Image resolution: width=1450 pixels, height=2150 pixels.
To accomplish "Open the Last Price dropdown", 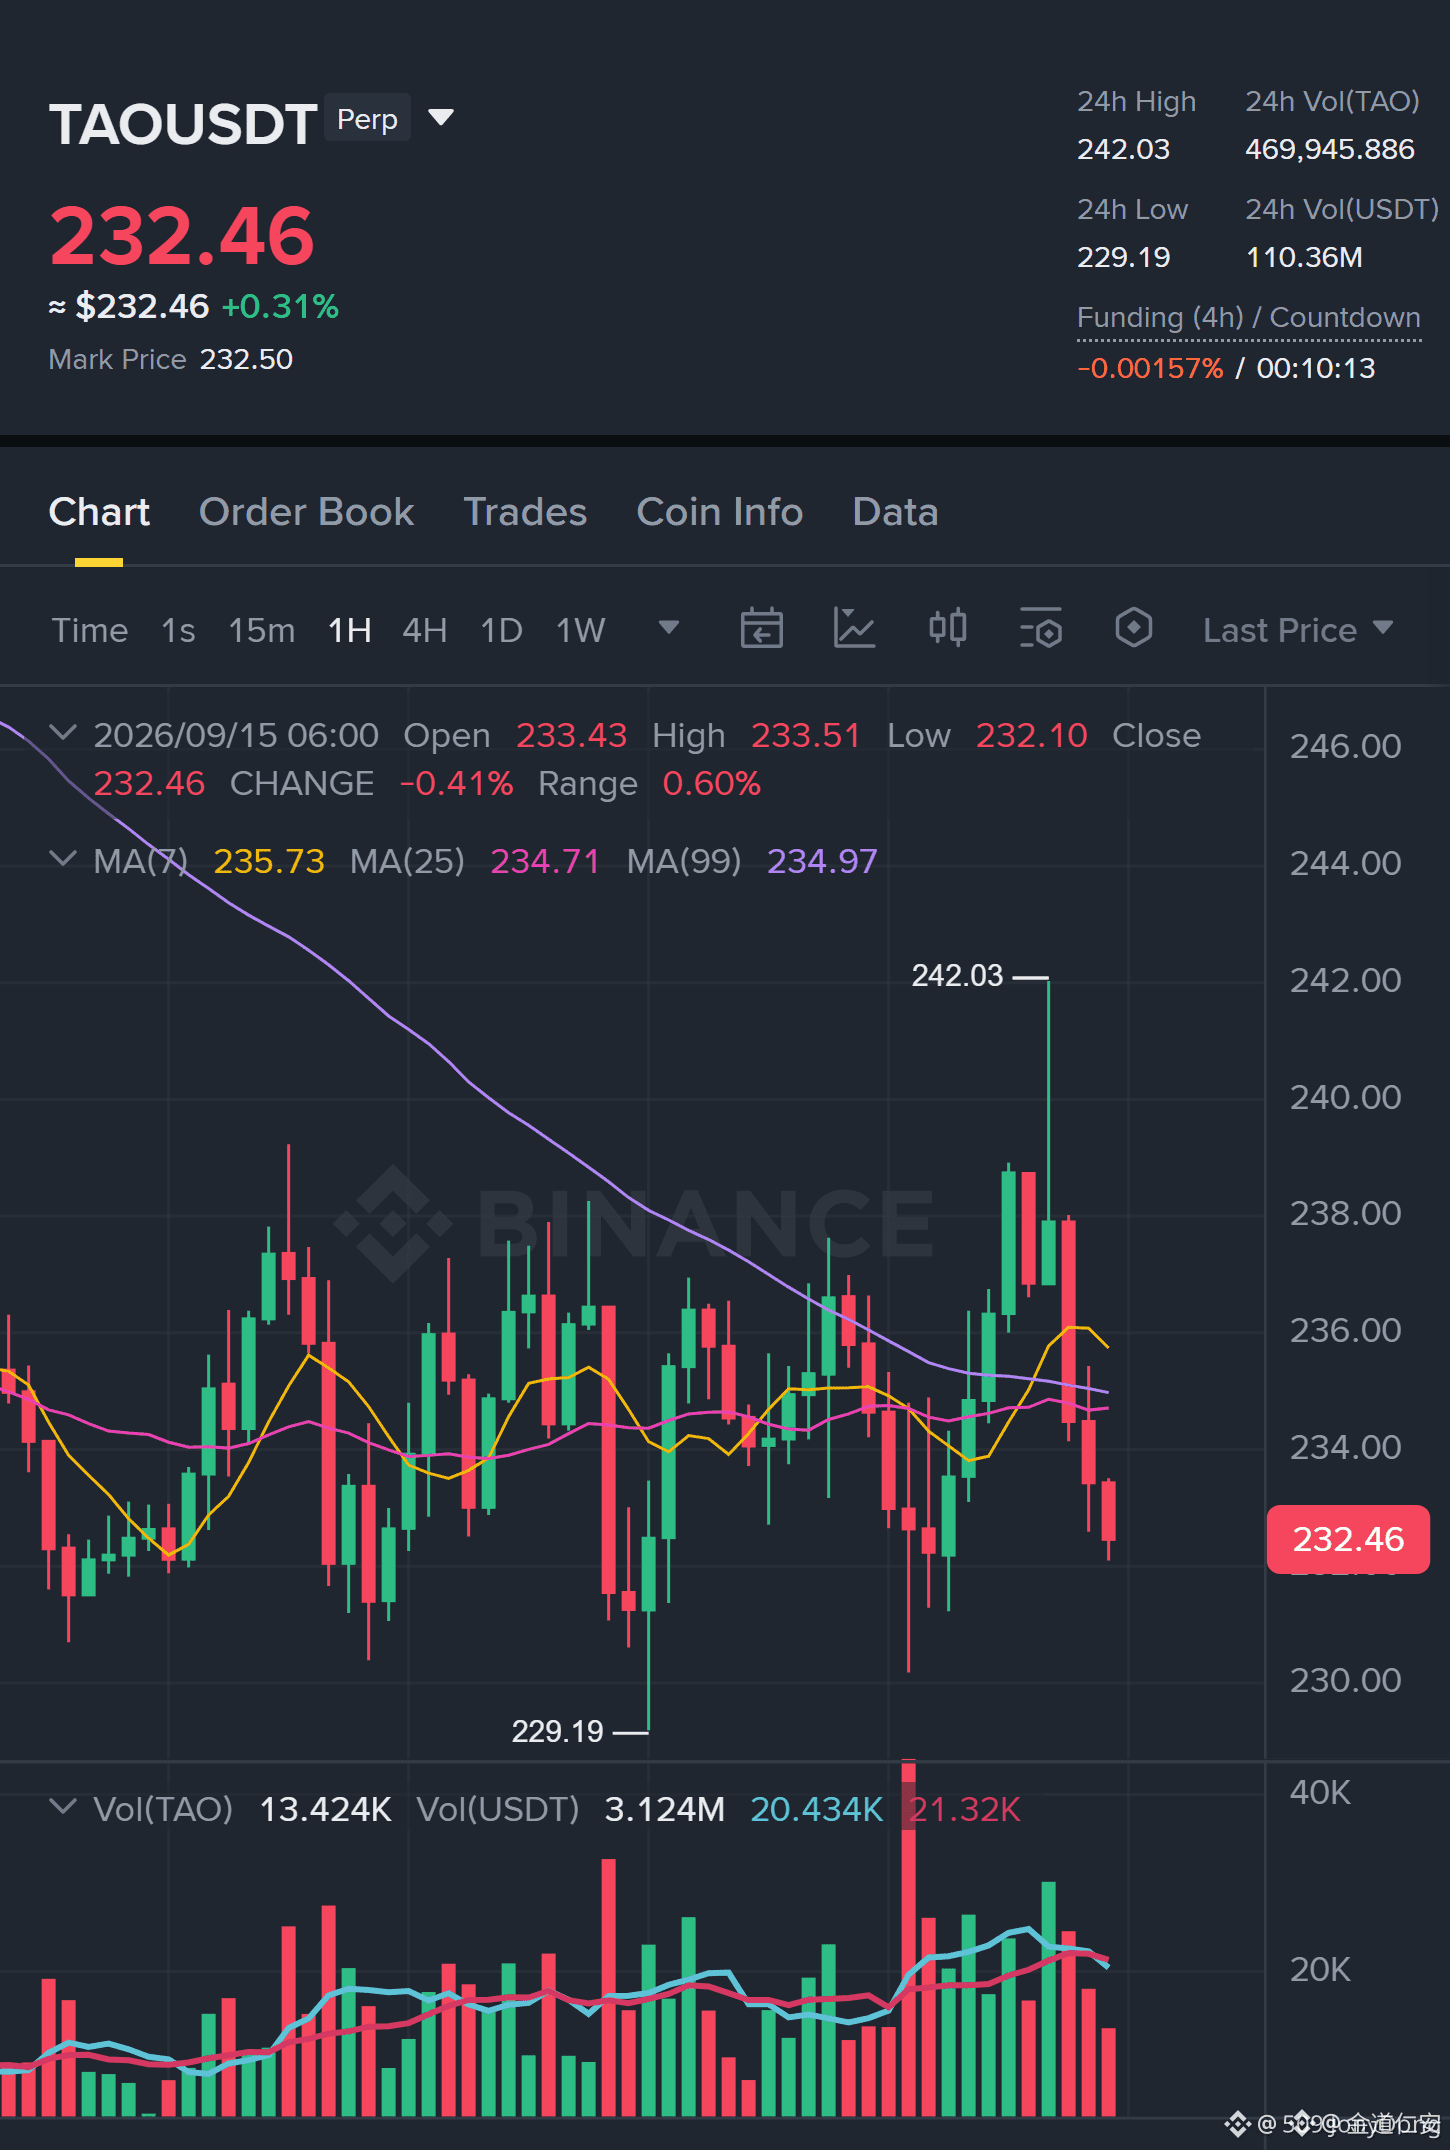I will [1297, 630].
